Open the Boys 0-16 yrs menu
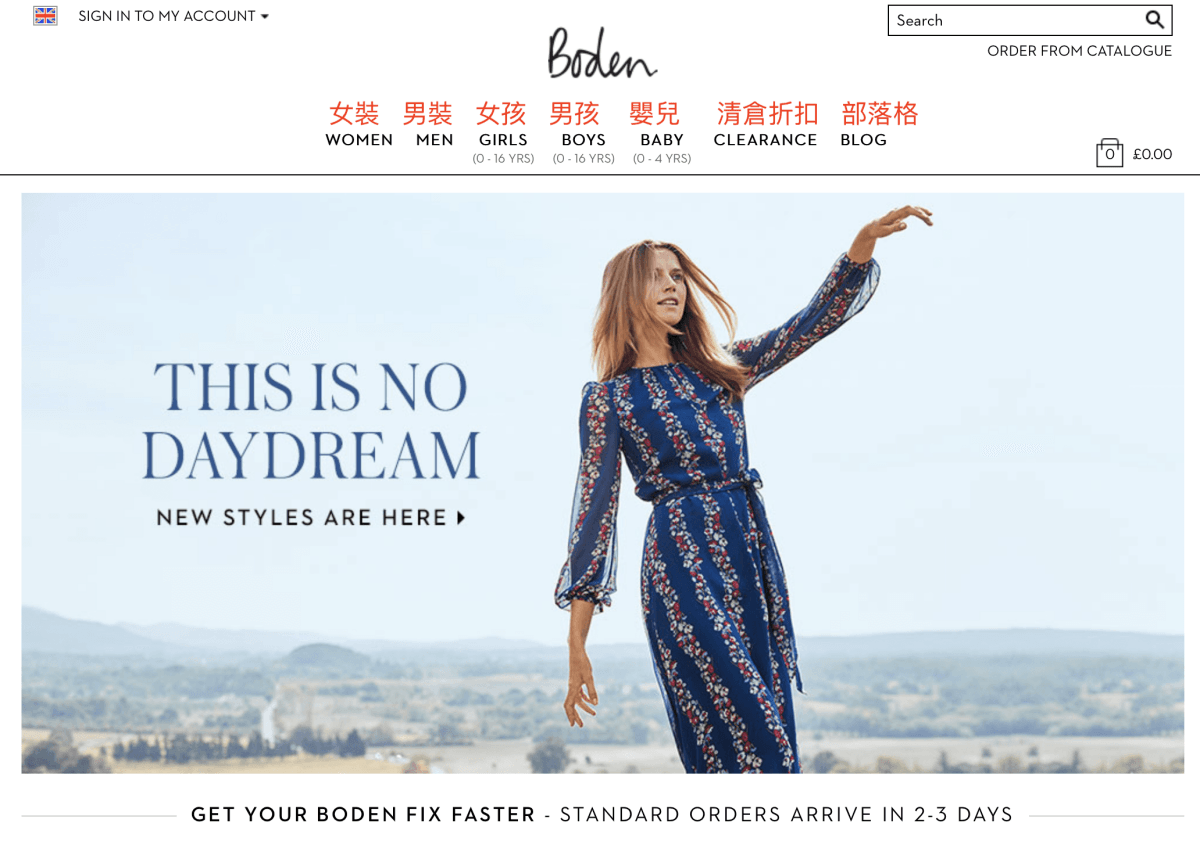 click(584, 148)
